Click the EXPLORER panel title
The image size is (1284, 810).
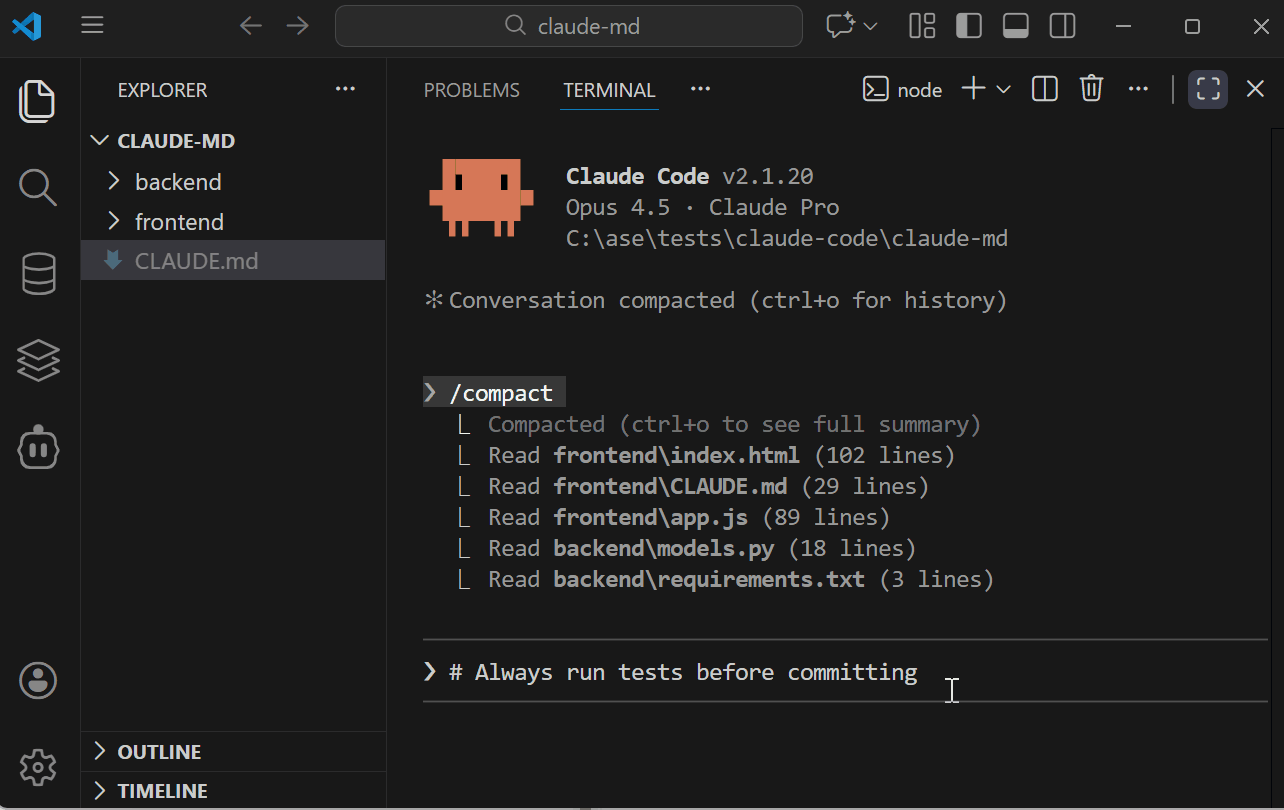[162, 90]
